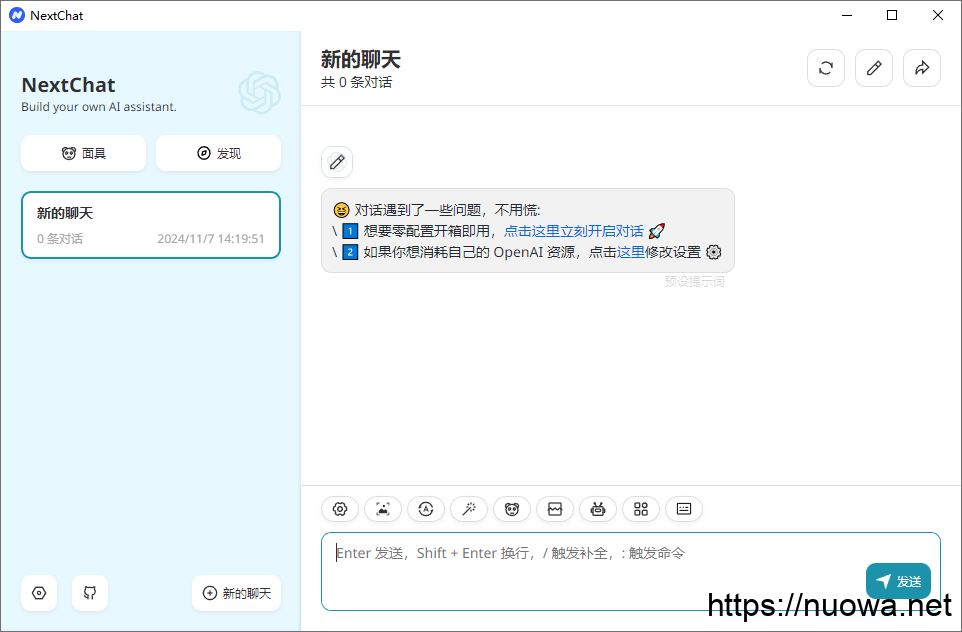Open the robot model selector
Image resolution: width=962 pixels, height=632 pixels.
click(598, 509)
